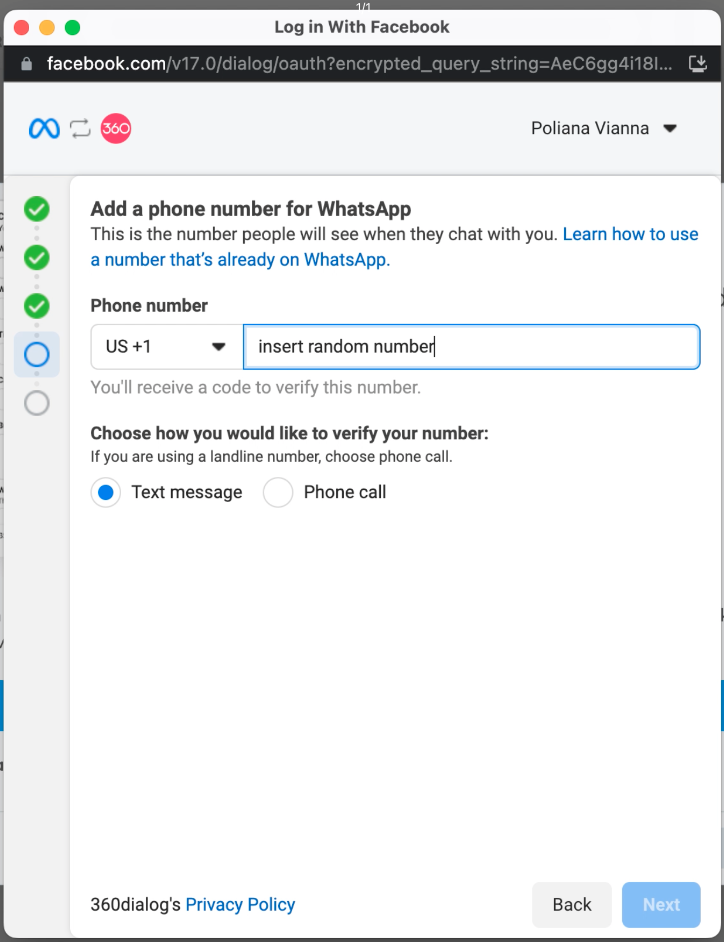Click the pink 360dialog logo
Viewport: 724px width, 942px height.
(115, 129)
